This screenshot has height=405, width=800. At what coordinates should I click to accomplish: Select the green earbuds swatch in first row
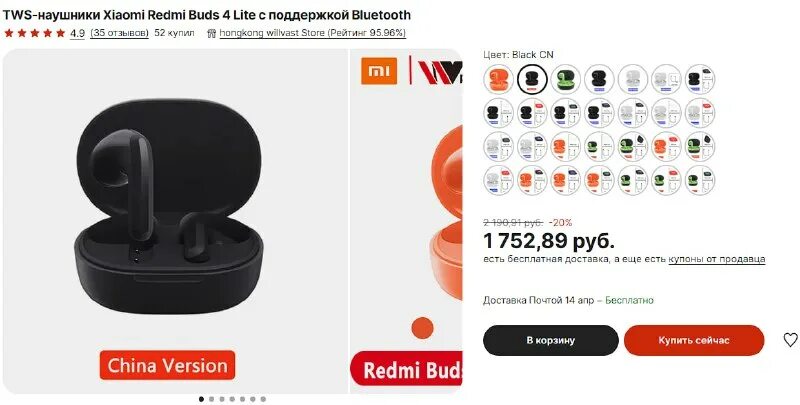(565, 80)
